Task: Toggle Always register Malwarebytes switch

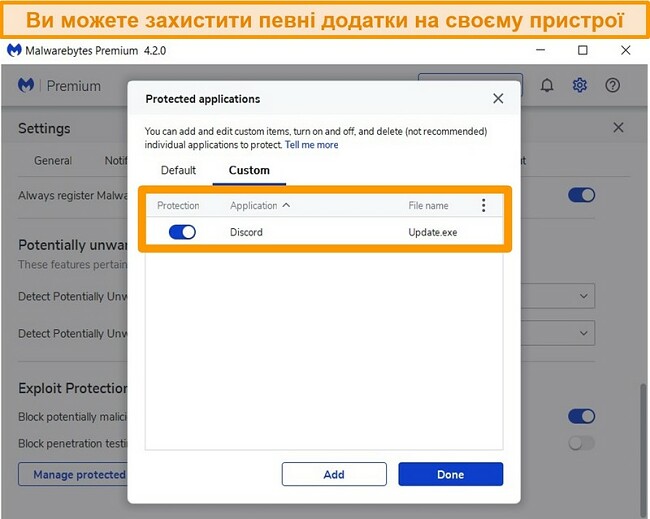Action: pyautogui.click(x=582, y=195)
